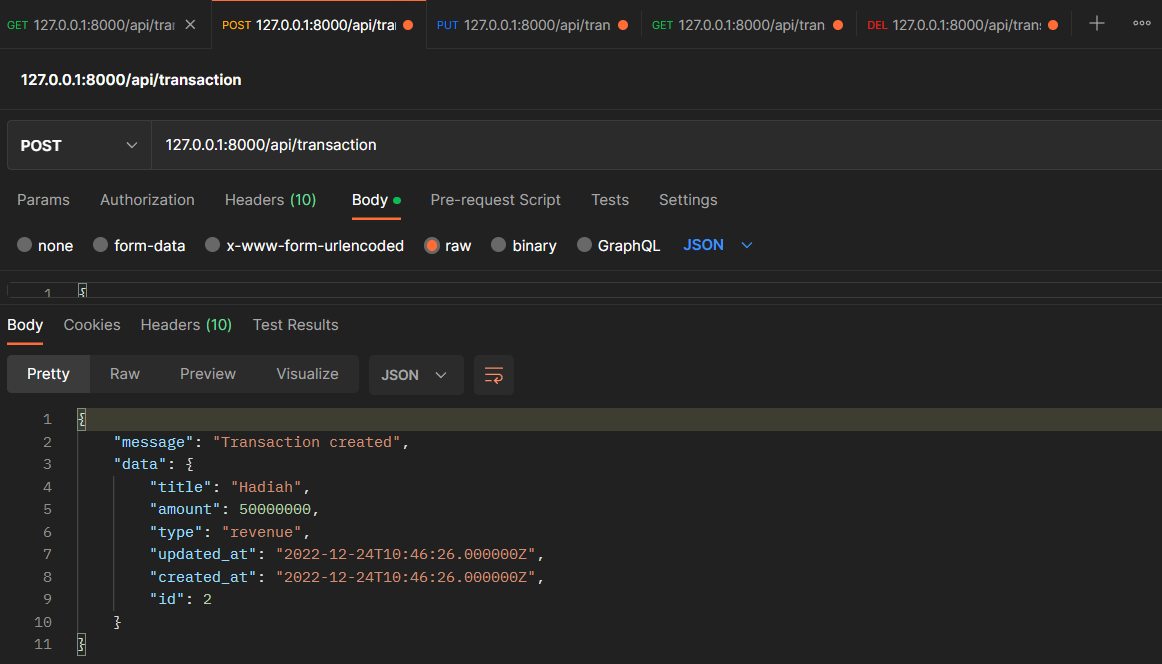Open the Pre-request Script tab
This screenshot has height=664, width=1162.
click(x=495, y=200)
